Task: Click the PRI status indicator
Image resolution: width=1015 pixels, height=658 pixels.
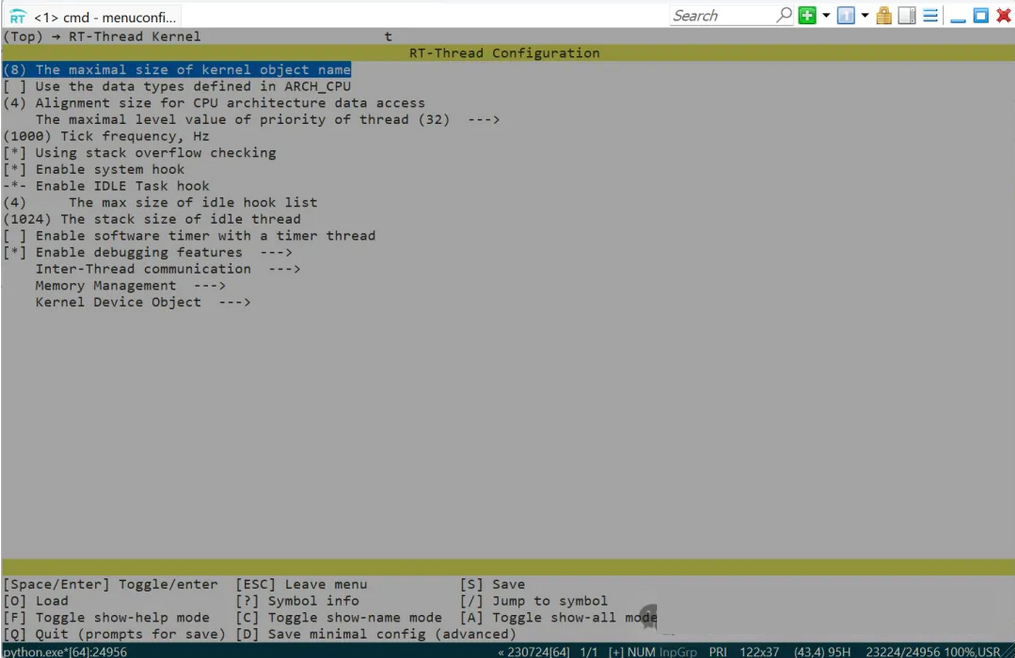Action: click(717, 651)
